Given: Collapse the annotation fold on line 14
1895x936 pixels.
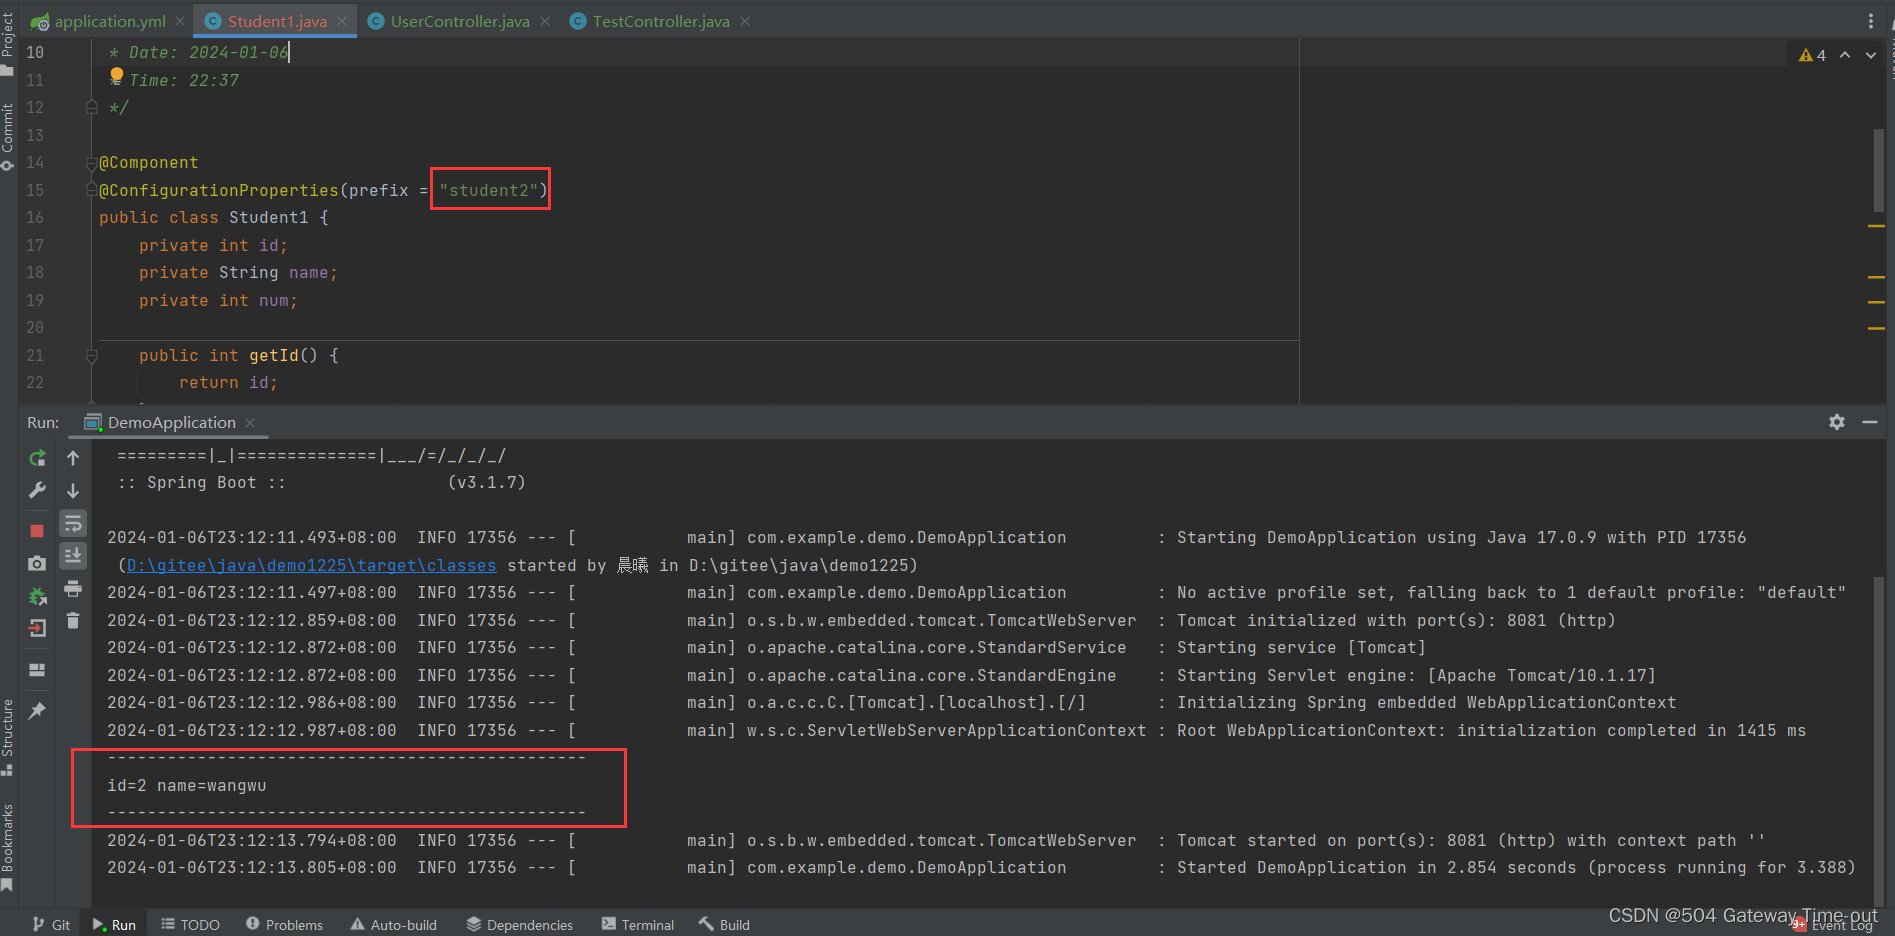Looking at the screenshot, I should (92, 162).
